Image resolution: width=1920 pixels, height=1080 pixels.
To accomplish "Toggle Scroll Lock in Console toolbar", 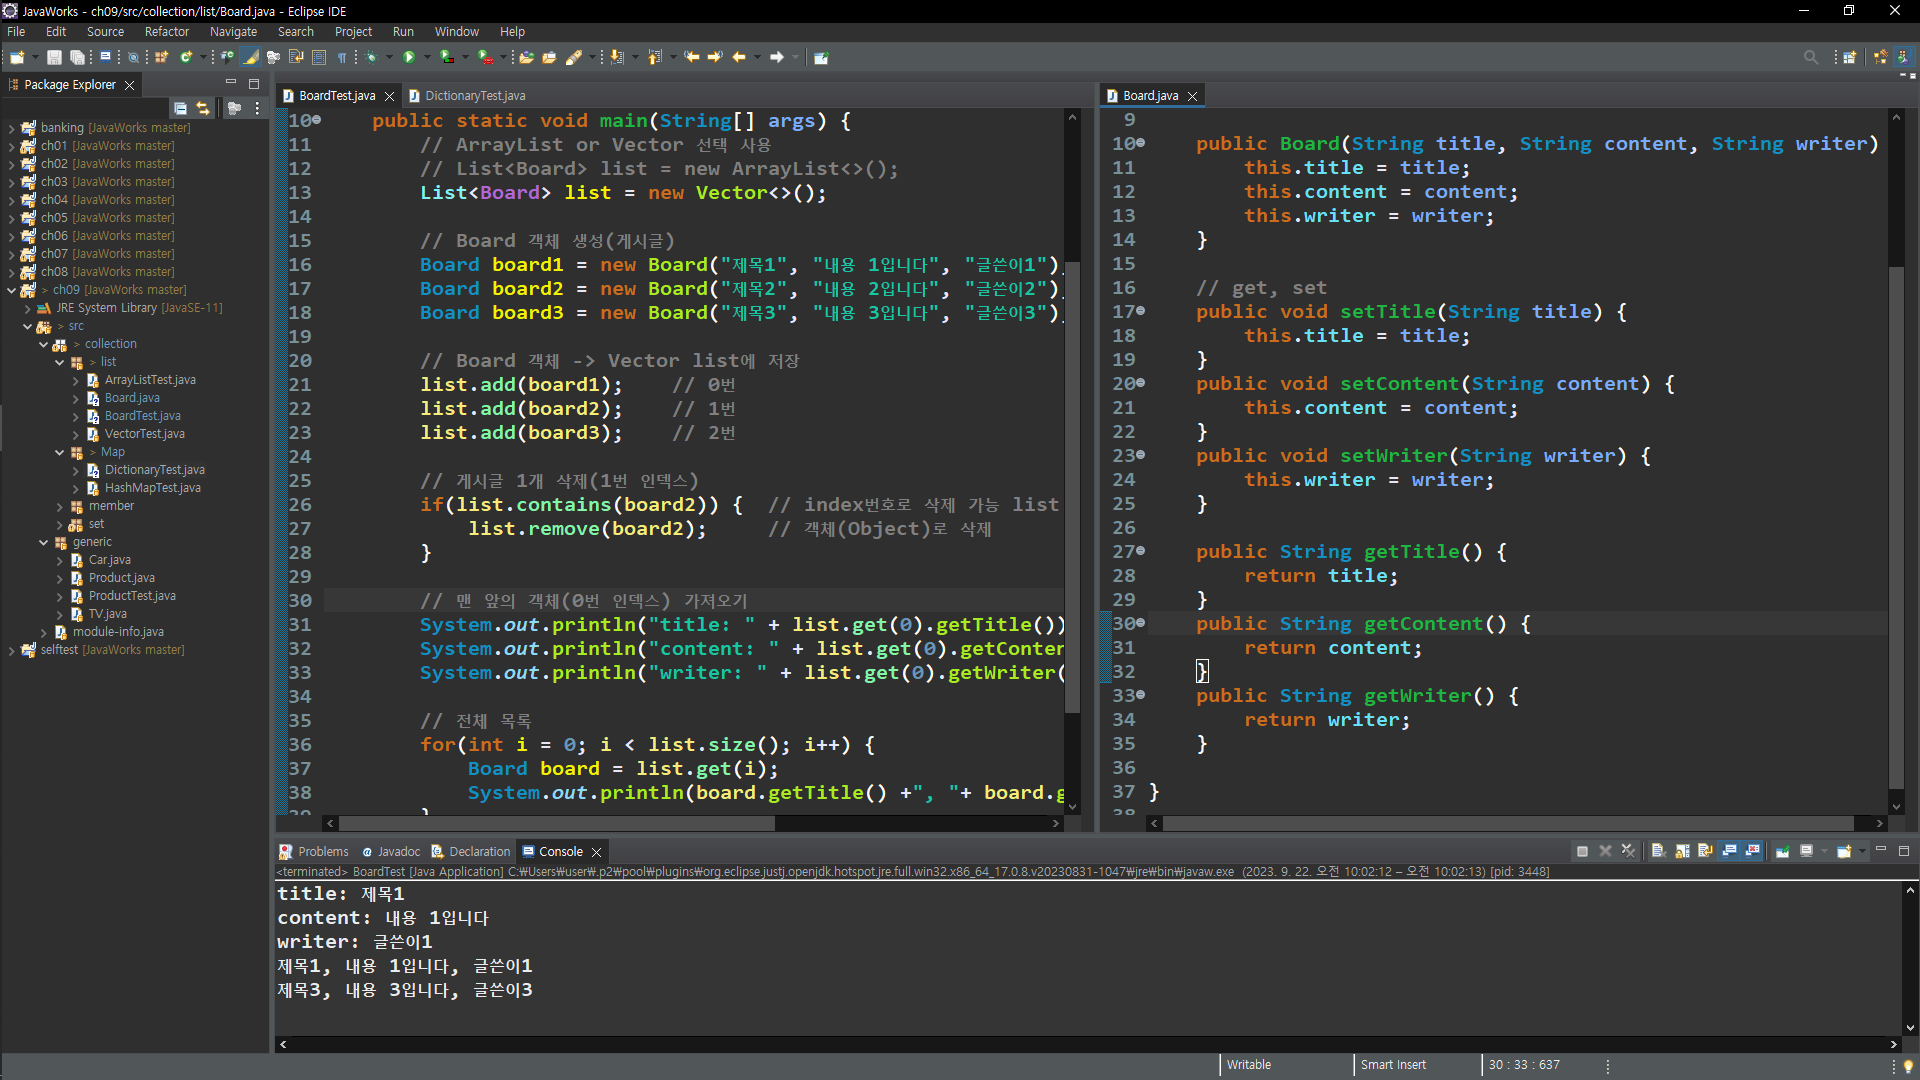I will pos(1682,851).
